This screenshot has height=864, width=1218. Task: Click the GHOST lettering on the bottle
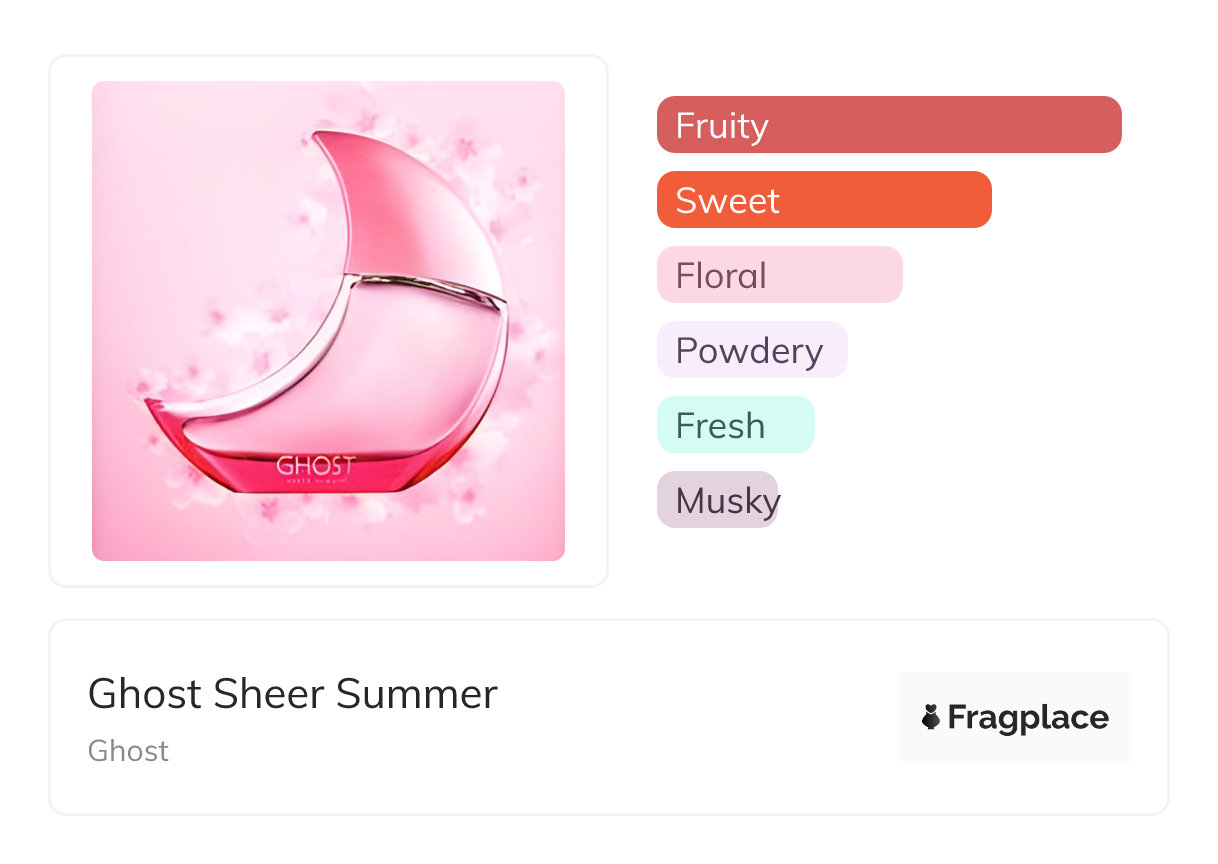pos(315,466)
